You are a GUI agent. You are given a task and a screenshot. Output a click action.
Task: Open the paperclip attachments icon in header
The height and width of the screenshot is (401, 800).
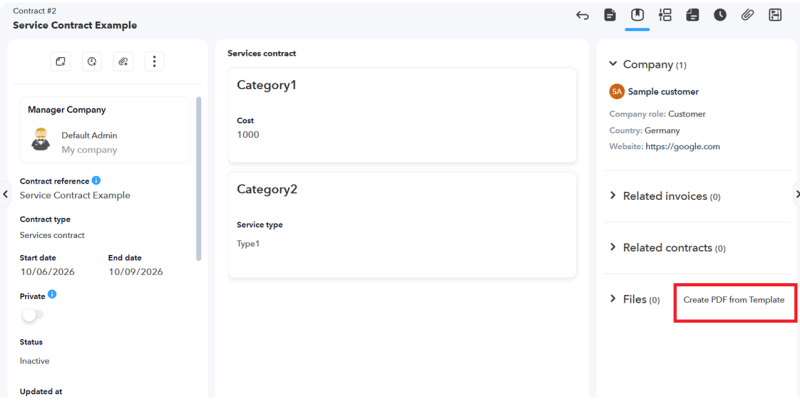pos(747,15)
